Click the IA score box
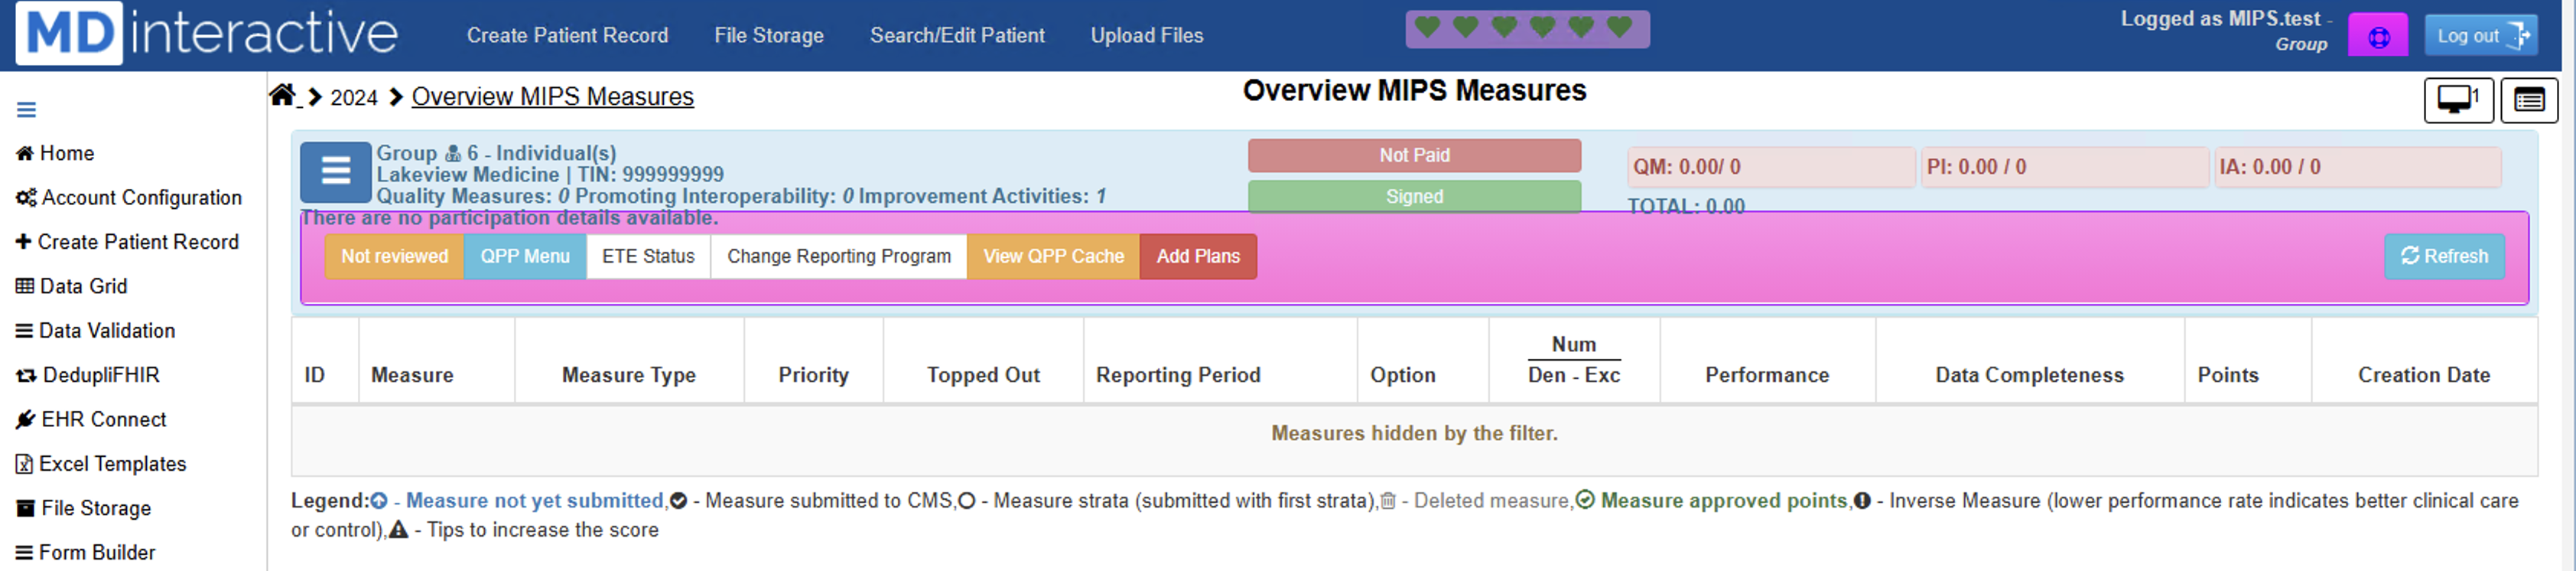Image resolution: width=2576 pixels, height=571 pixels. click(x=2357, y=167)
